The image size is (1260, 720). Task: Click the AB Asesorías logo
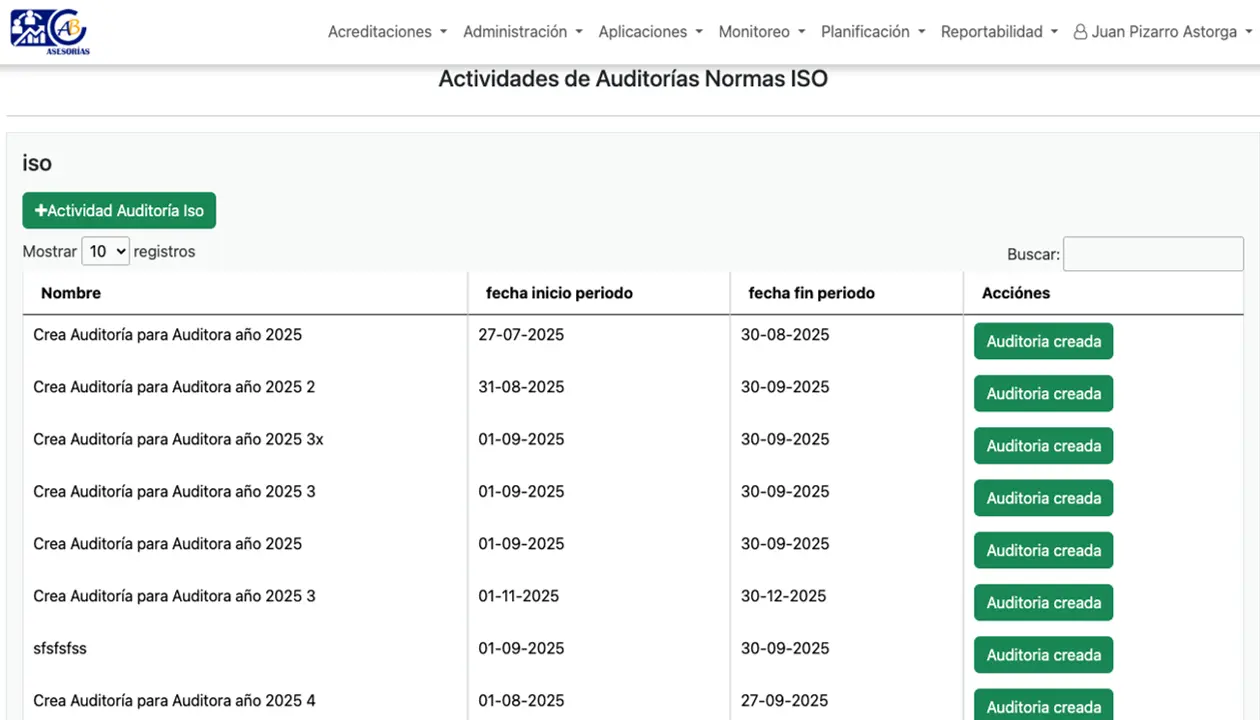click(x=50, y=31)
